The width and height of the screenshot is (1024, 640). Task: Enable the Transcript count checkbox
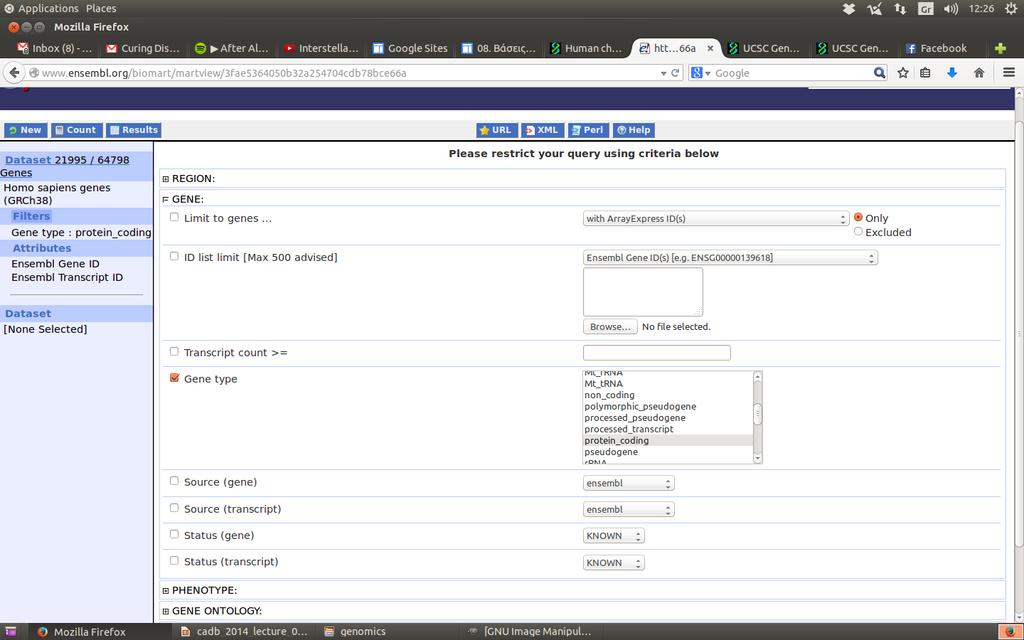pyautogui.click(x=174, y=352)
